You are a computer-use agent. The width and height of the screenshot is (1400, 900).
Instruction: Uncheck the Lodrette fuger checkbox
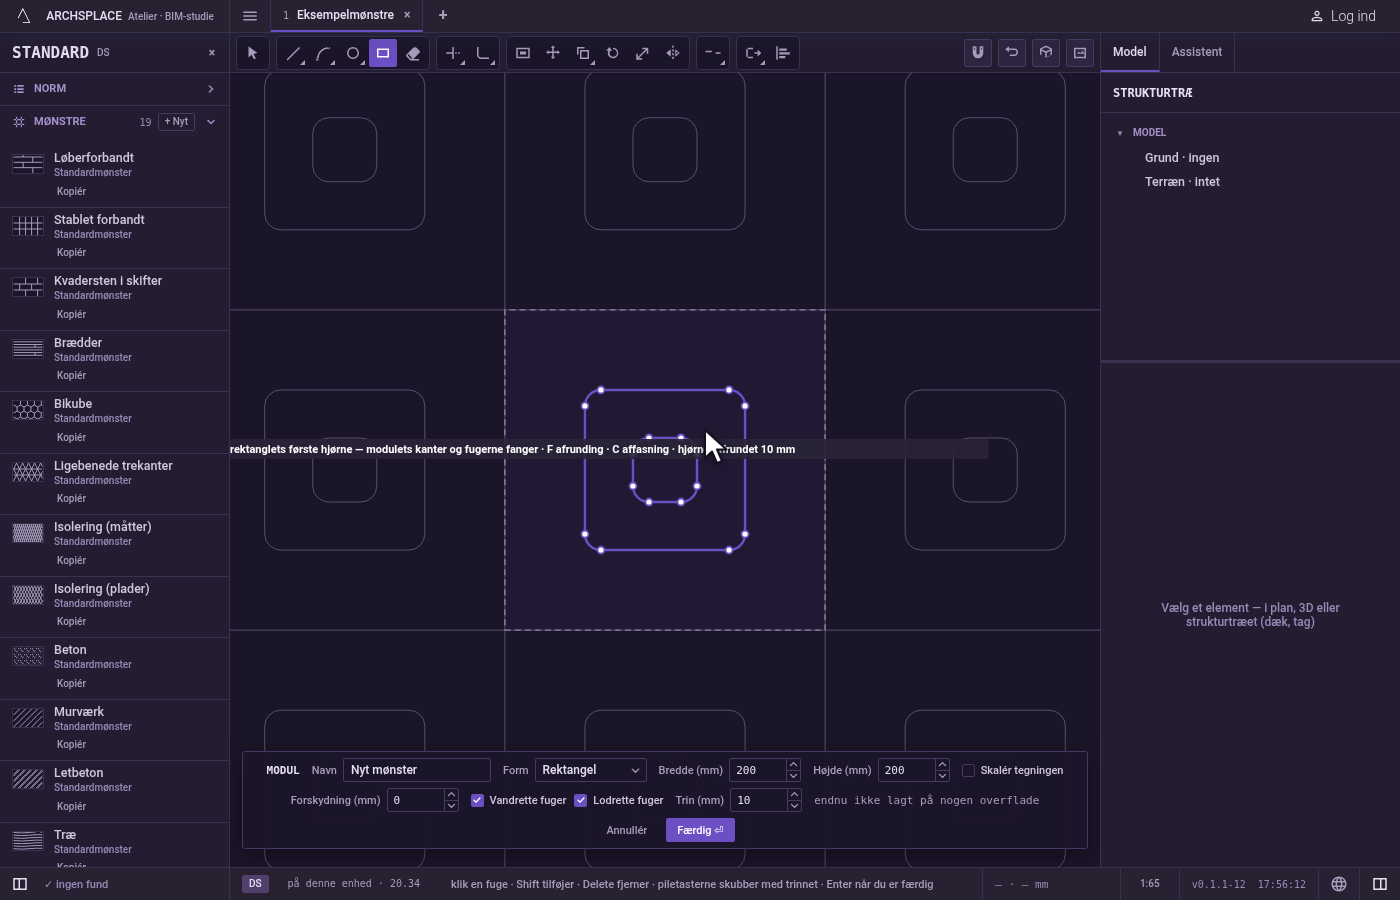[x=580, y=800]
